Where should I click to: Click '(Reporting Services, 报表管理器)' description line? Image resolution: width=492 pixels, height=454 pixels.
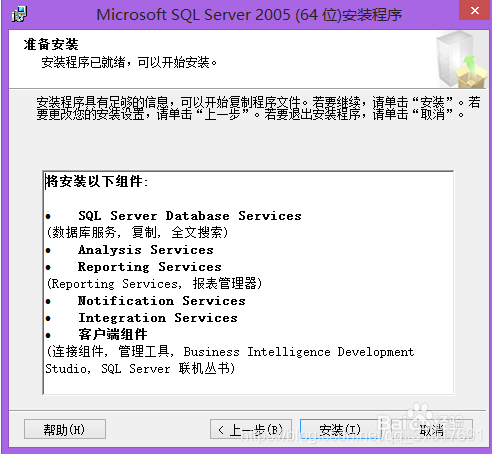(154, 284)
